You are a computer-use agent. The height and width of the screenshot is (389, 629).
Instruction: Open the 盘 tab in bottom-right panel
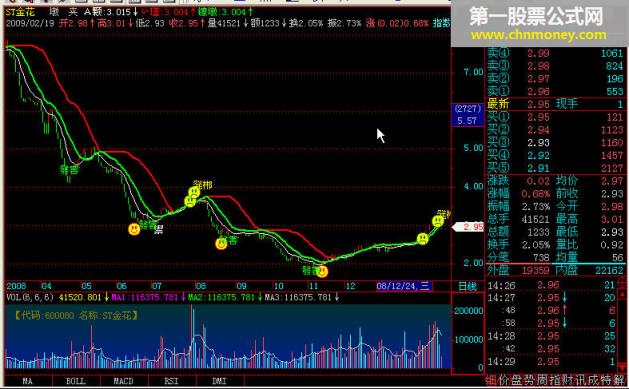point(517,380)
